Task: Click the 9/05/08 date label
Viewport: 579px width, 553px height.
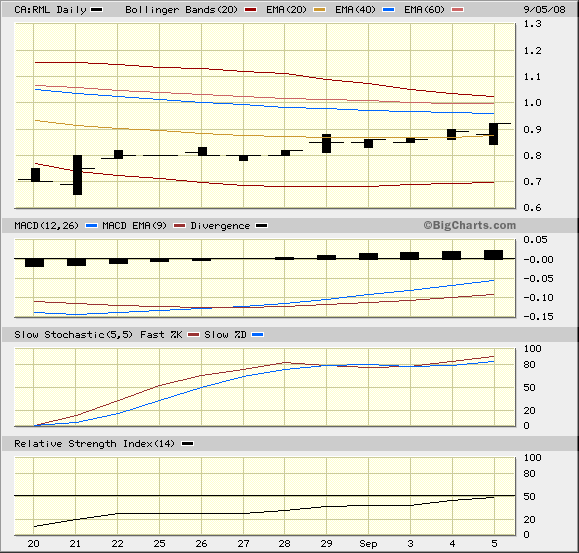Action: click(544, 10)
